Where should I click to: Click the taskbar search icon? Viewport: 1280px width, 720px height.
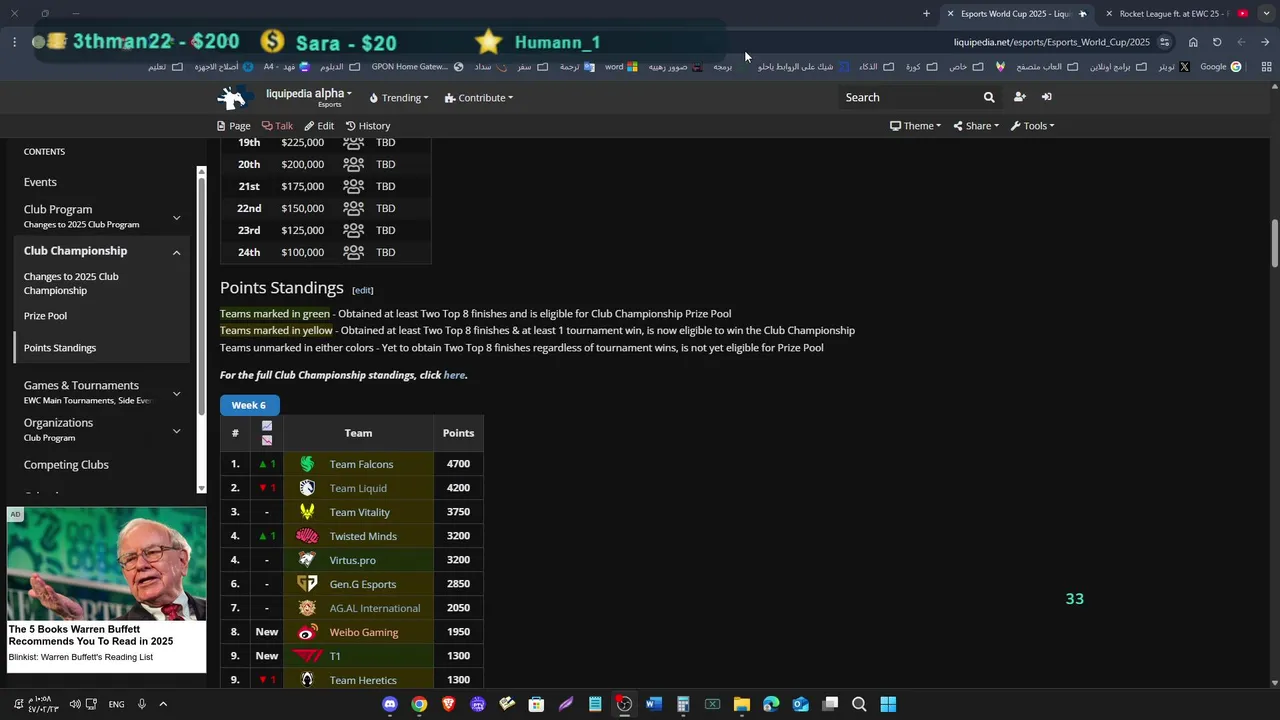pyautogui.click(x=859, y=704)
